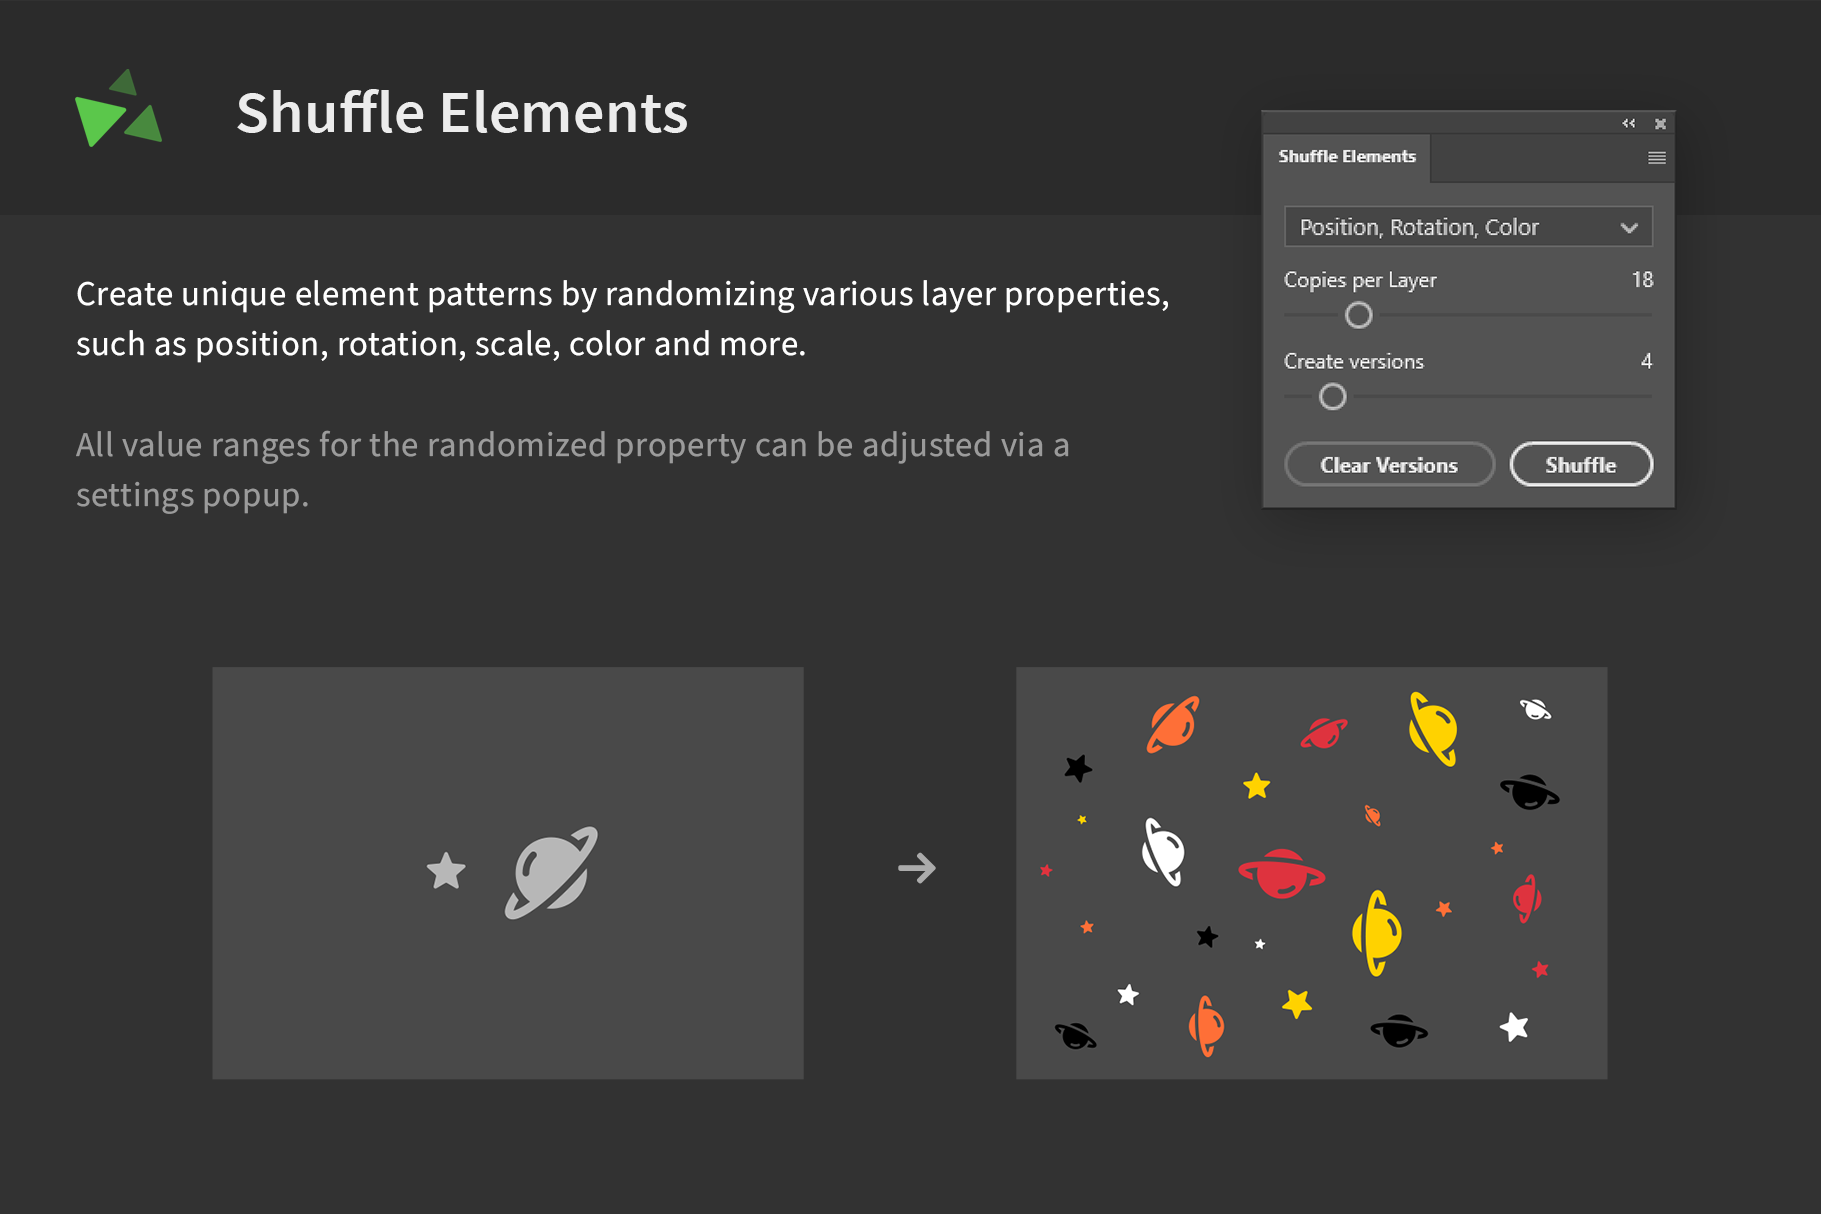Click the Copies per Layer value 18
The image size is (1821, 1214).
coord(1641,280)
